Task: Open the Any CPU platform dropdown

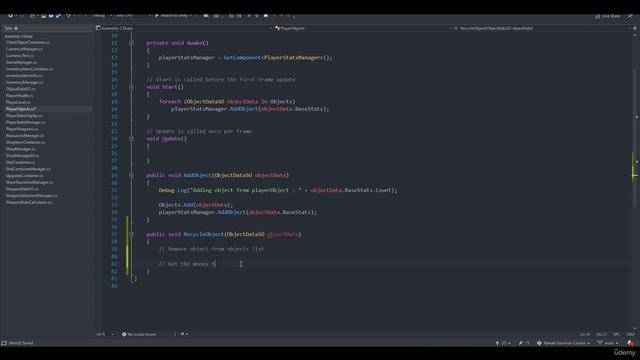Action: tap(133, 16)
